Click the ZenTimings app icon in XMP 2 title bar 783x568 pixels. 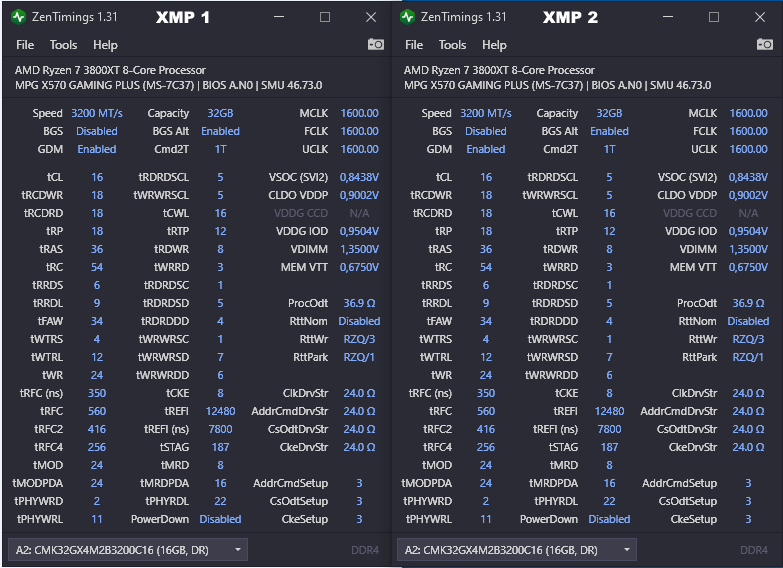tap(407, 17)
